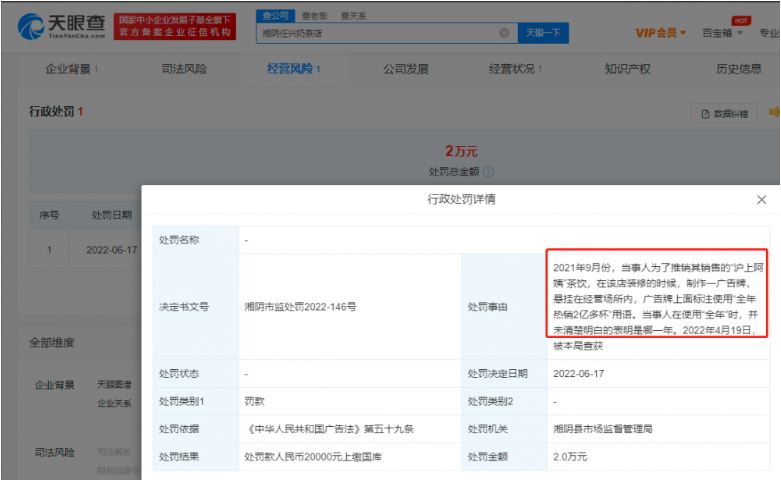Open the 经营状况 navigation tab
Screen dimensions: 781x481
click(x=515, y=69)
